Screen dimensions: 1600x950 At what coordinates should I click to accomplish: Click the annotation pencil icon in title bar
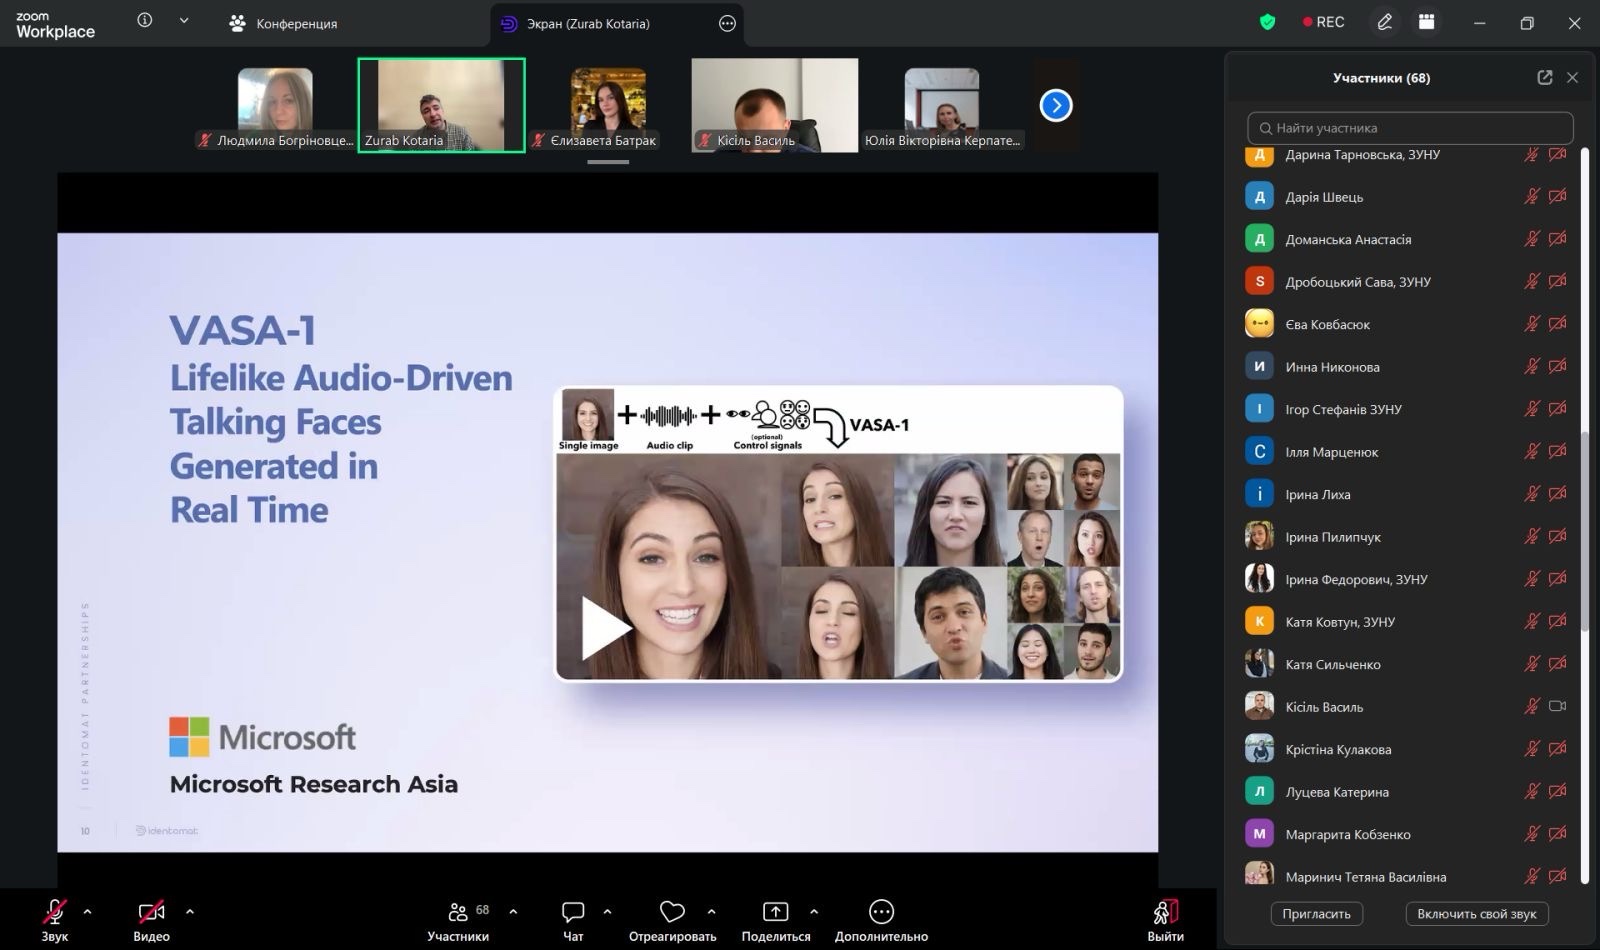click(x=1385, y=22)
